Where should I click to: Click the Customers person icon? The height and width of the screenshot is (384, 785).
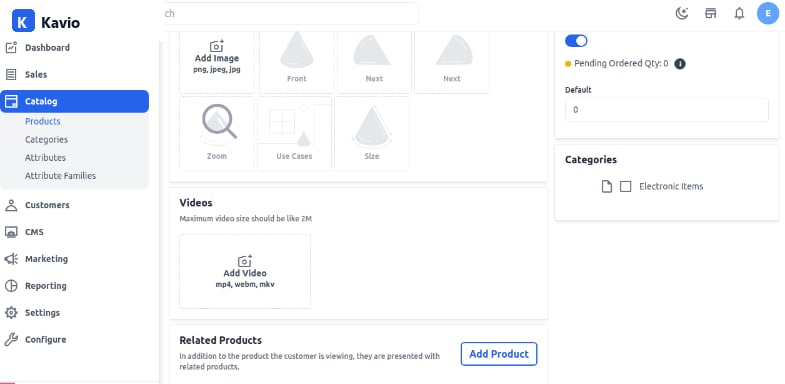tap(11, 205)
